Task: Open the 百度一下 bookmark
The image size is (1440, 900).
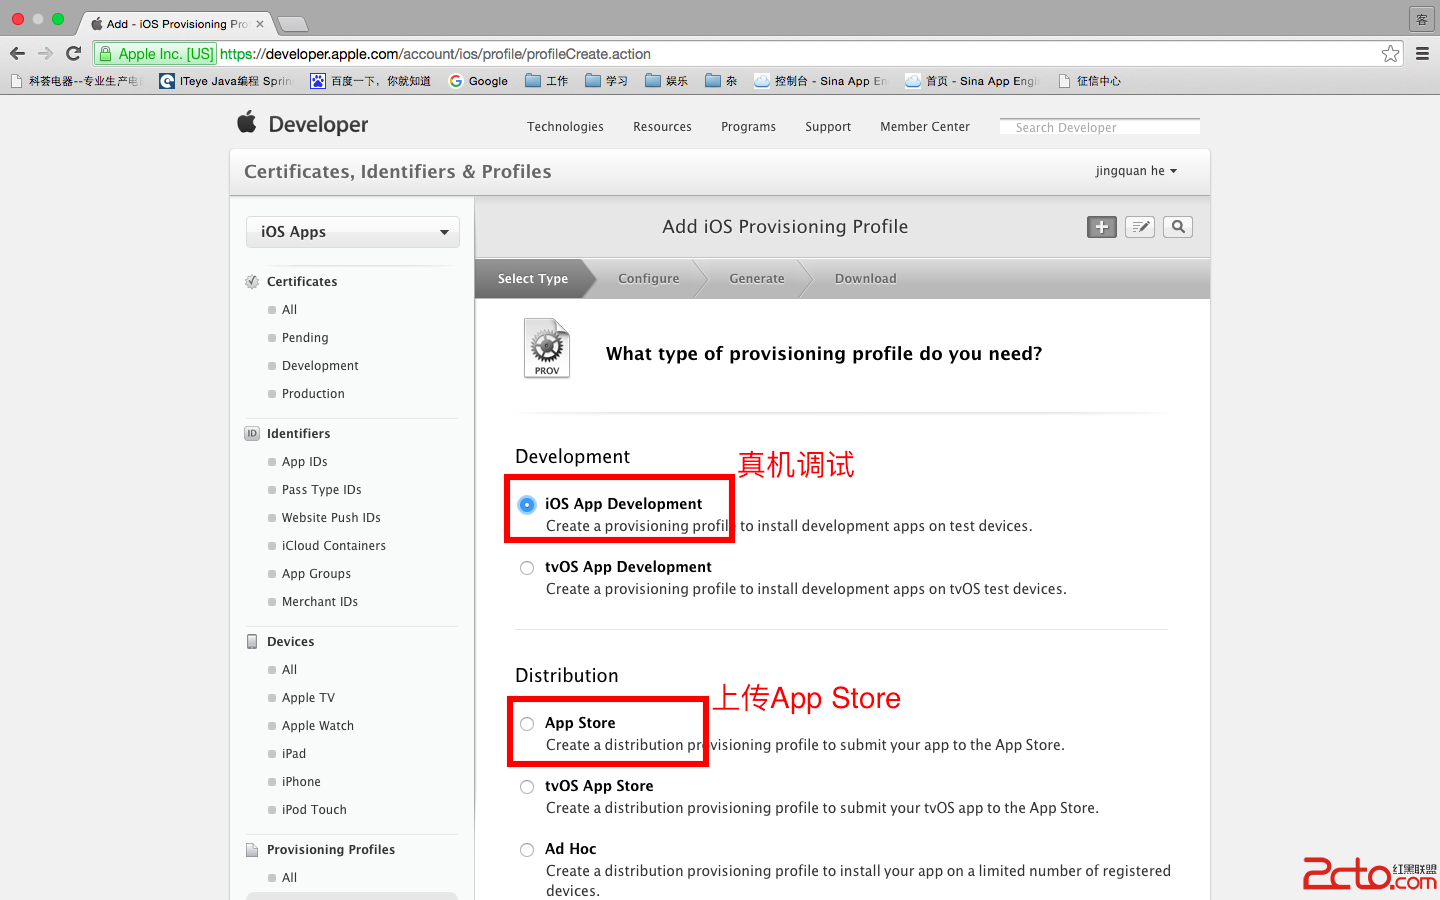Action: 370,81
